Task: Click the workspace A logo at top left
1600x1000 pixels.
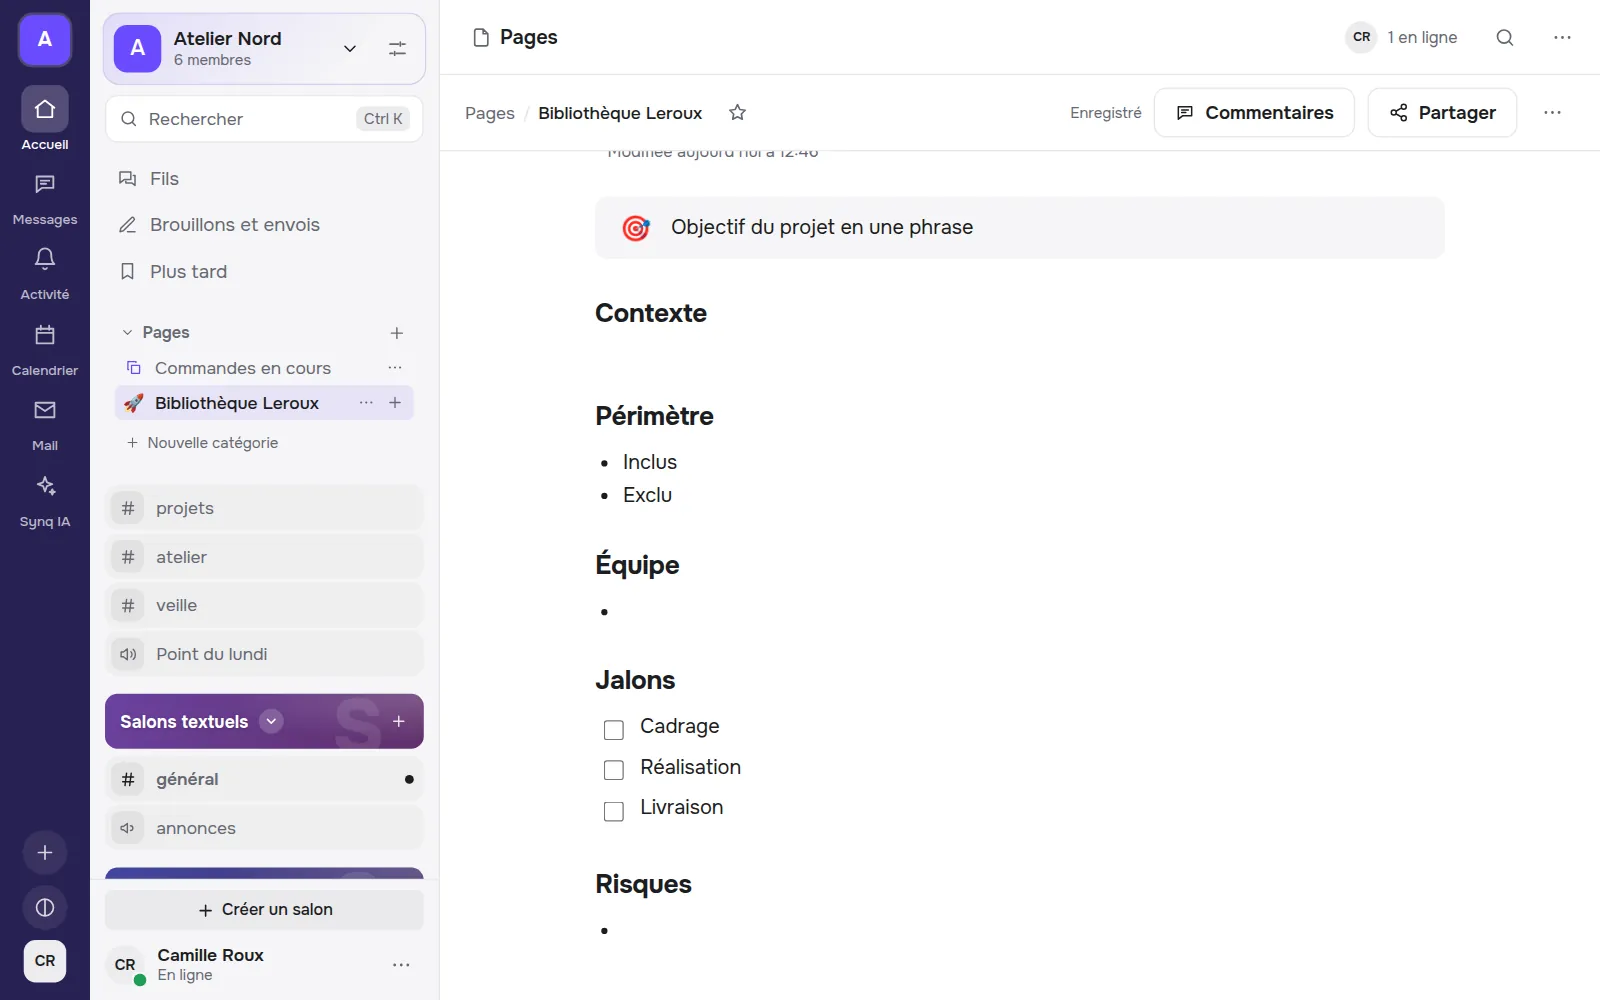Action: (x=45, y=40)
